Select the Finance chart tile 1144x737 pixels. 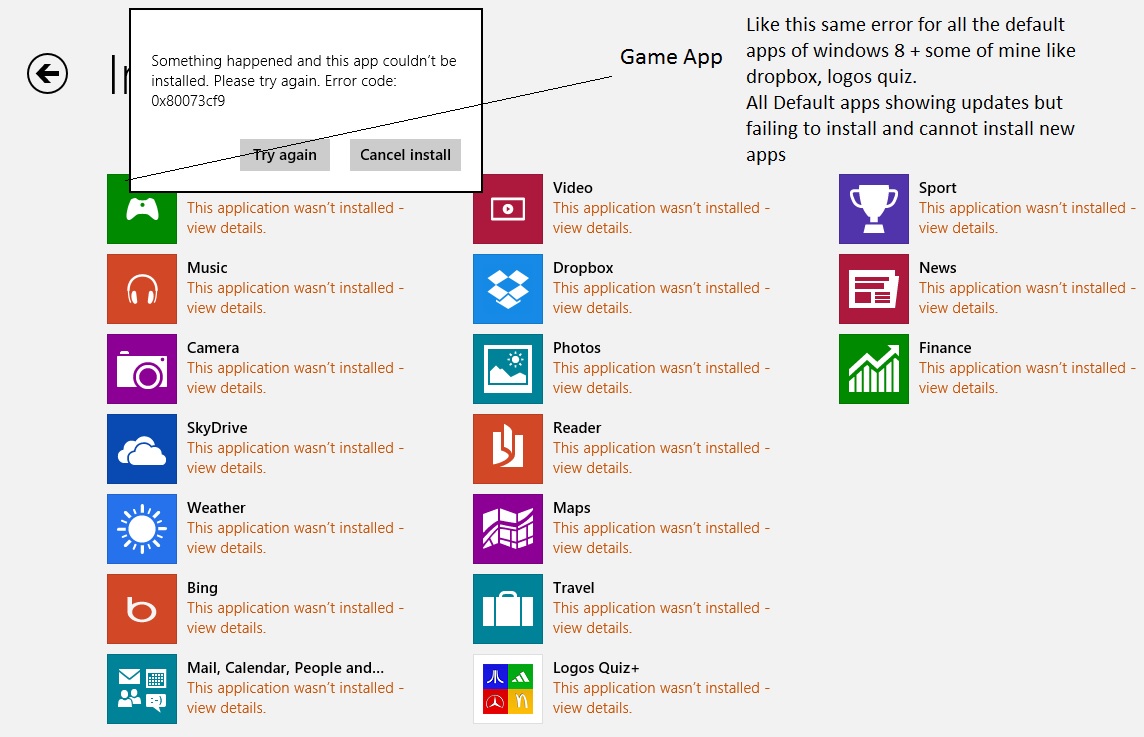(874, 368)
